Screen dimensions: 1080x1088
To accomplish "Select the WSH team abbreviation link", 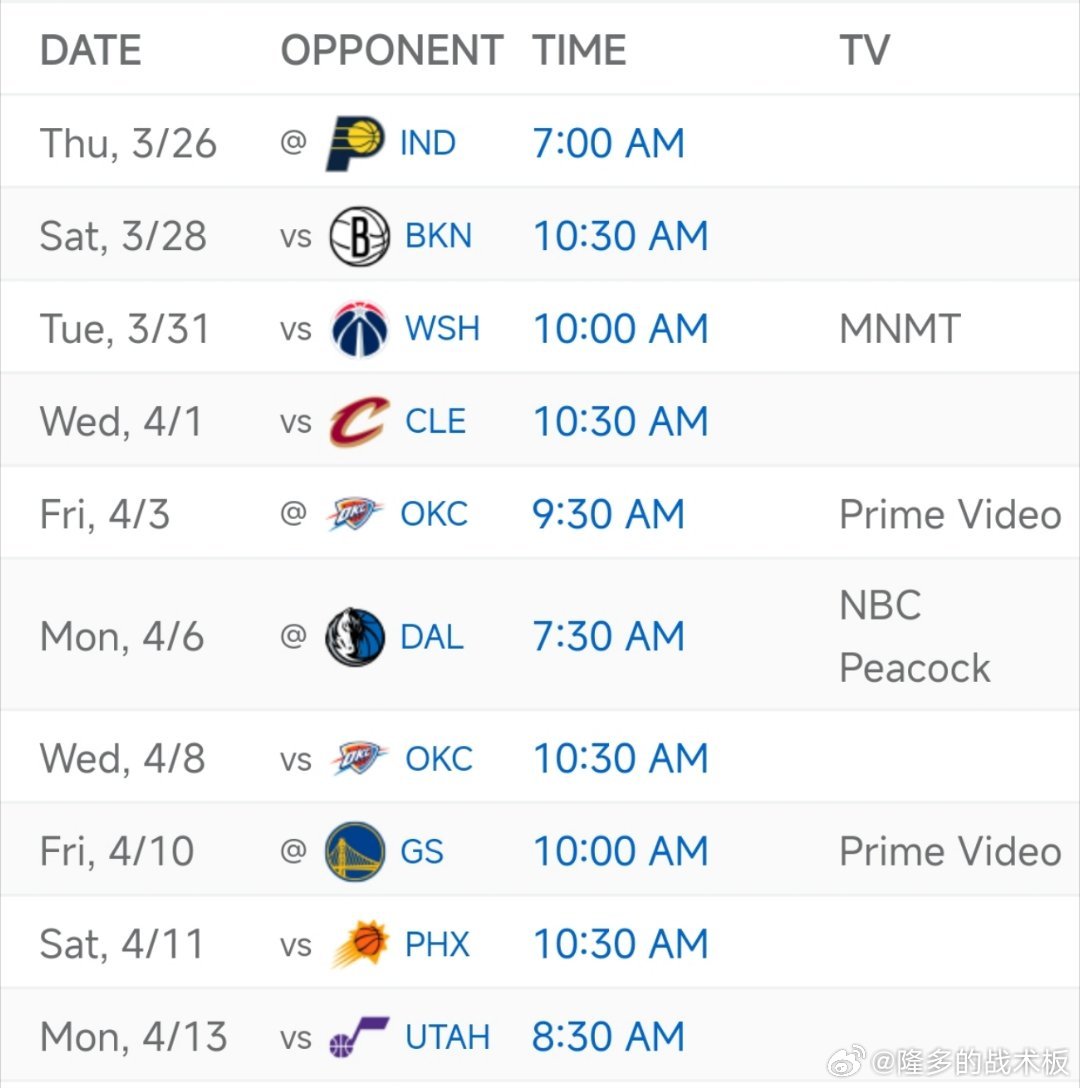I will point(442,329).
